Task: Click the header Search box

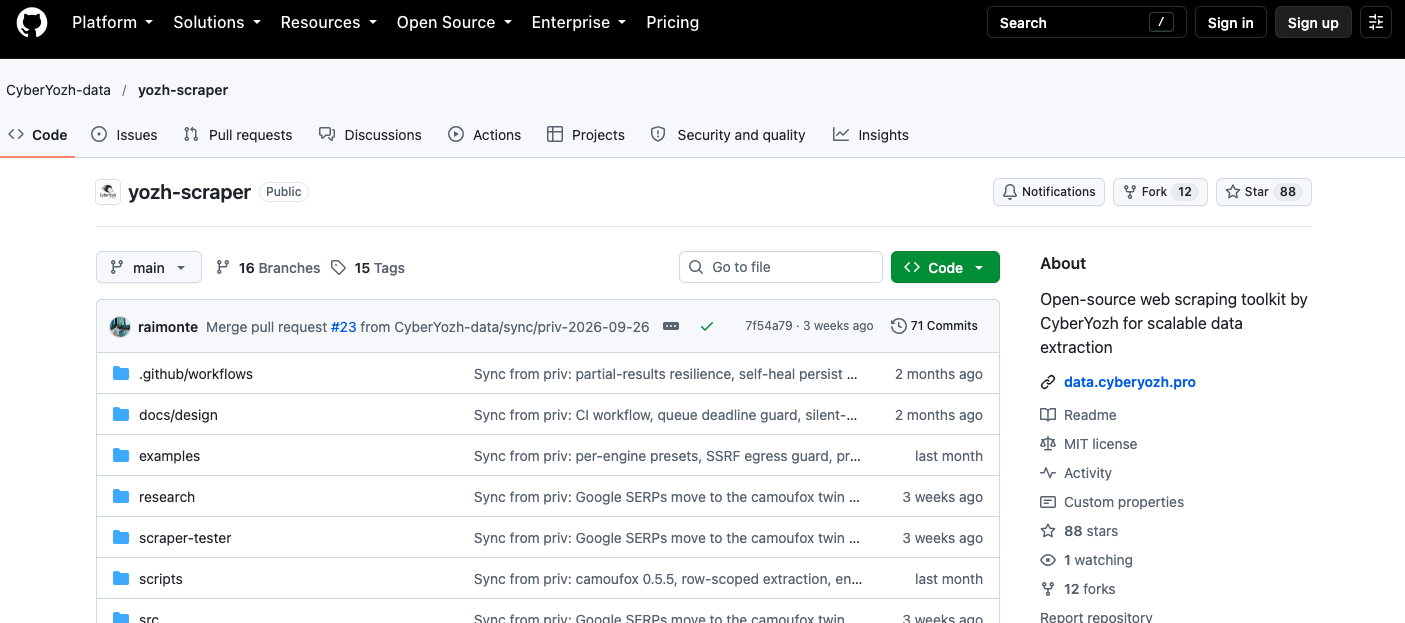Action: [x=1086, y=22]
